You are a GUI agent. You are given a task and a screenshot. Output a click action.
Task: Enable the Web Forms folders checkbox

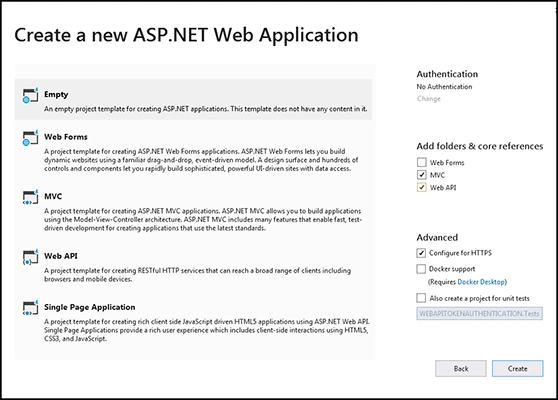pyautogui.click(x=421, y=162)
